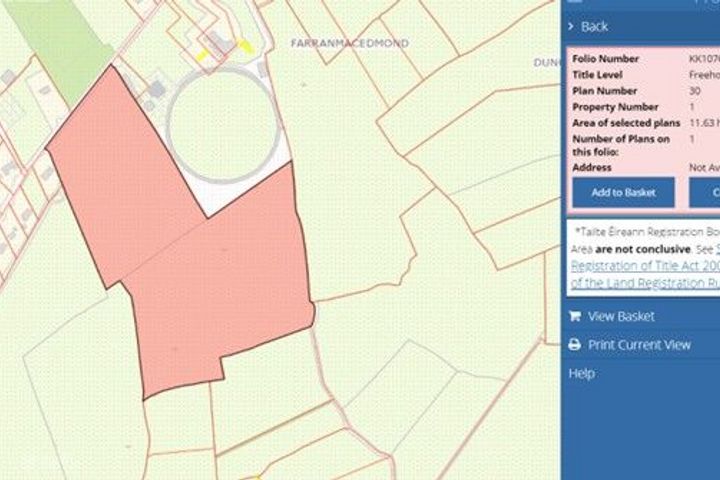Click the grey building beside the circular track
This screenshot has height=480, width=720.
coord(155,90)
